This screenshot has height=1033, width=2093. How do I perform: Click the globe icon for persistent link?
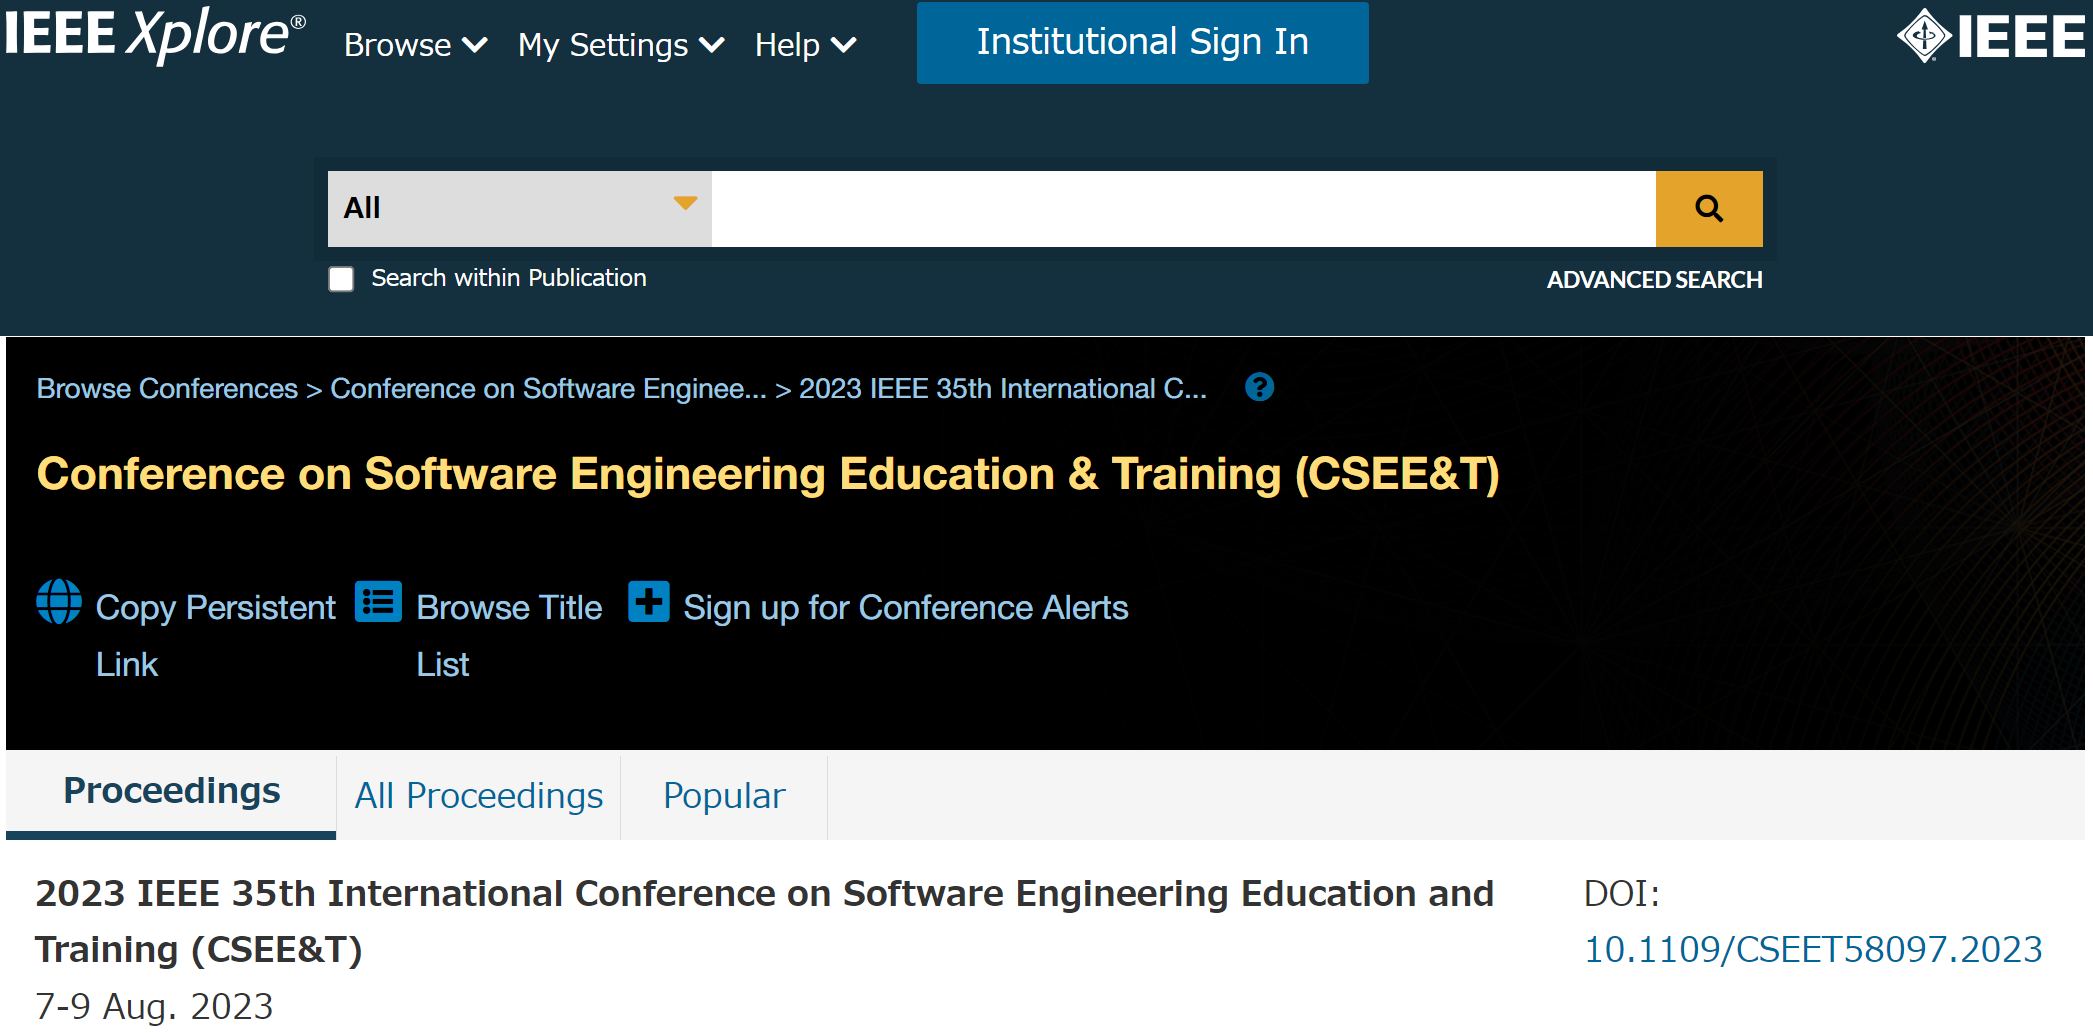tap(59, 602)
